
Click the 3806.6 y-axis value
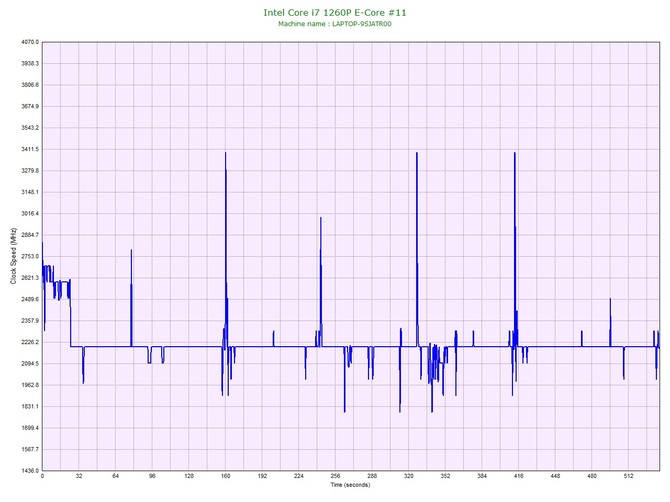[x=30, y=85]
